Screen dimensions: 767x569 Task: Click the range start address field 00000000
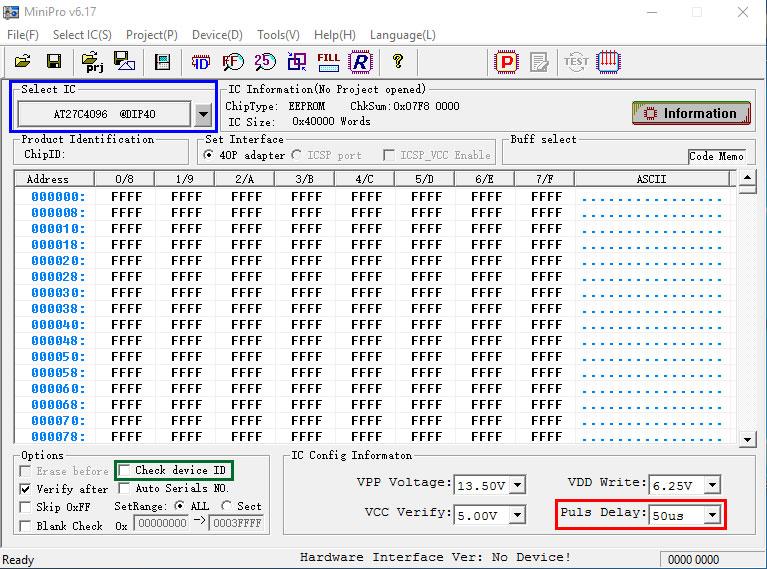pos(162,523)
